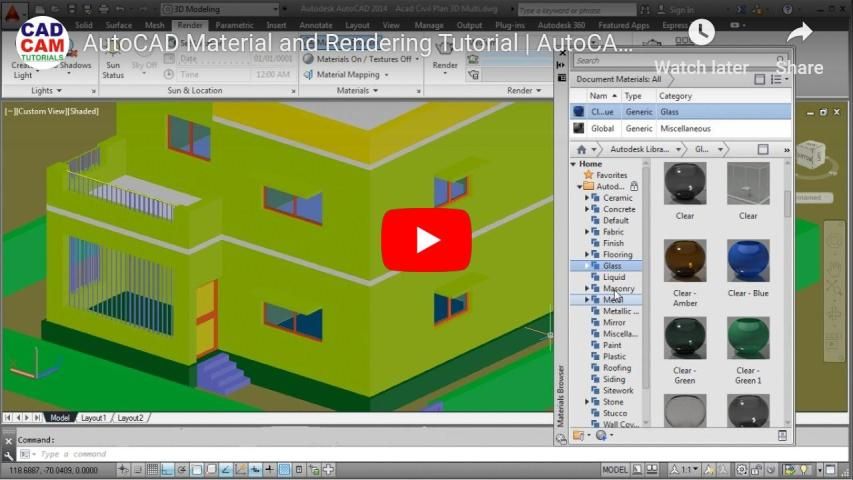Switch to the Layout1 tab
Viewport: 853px width, 480px height.
93,418
